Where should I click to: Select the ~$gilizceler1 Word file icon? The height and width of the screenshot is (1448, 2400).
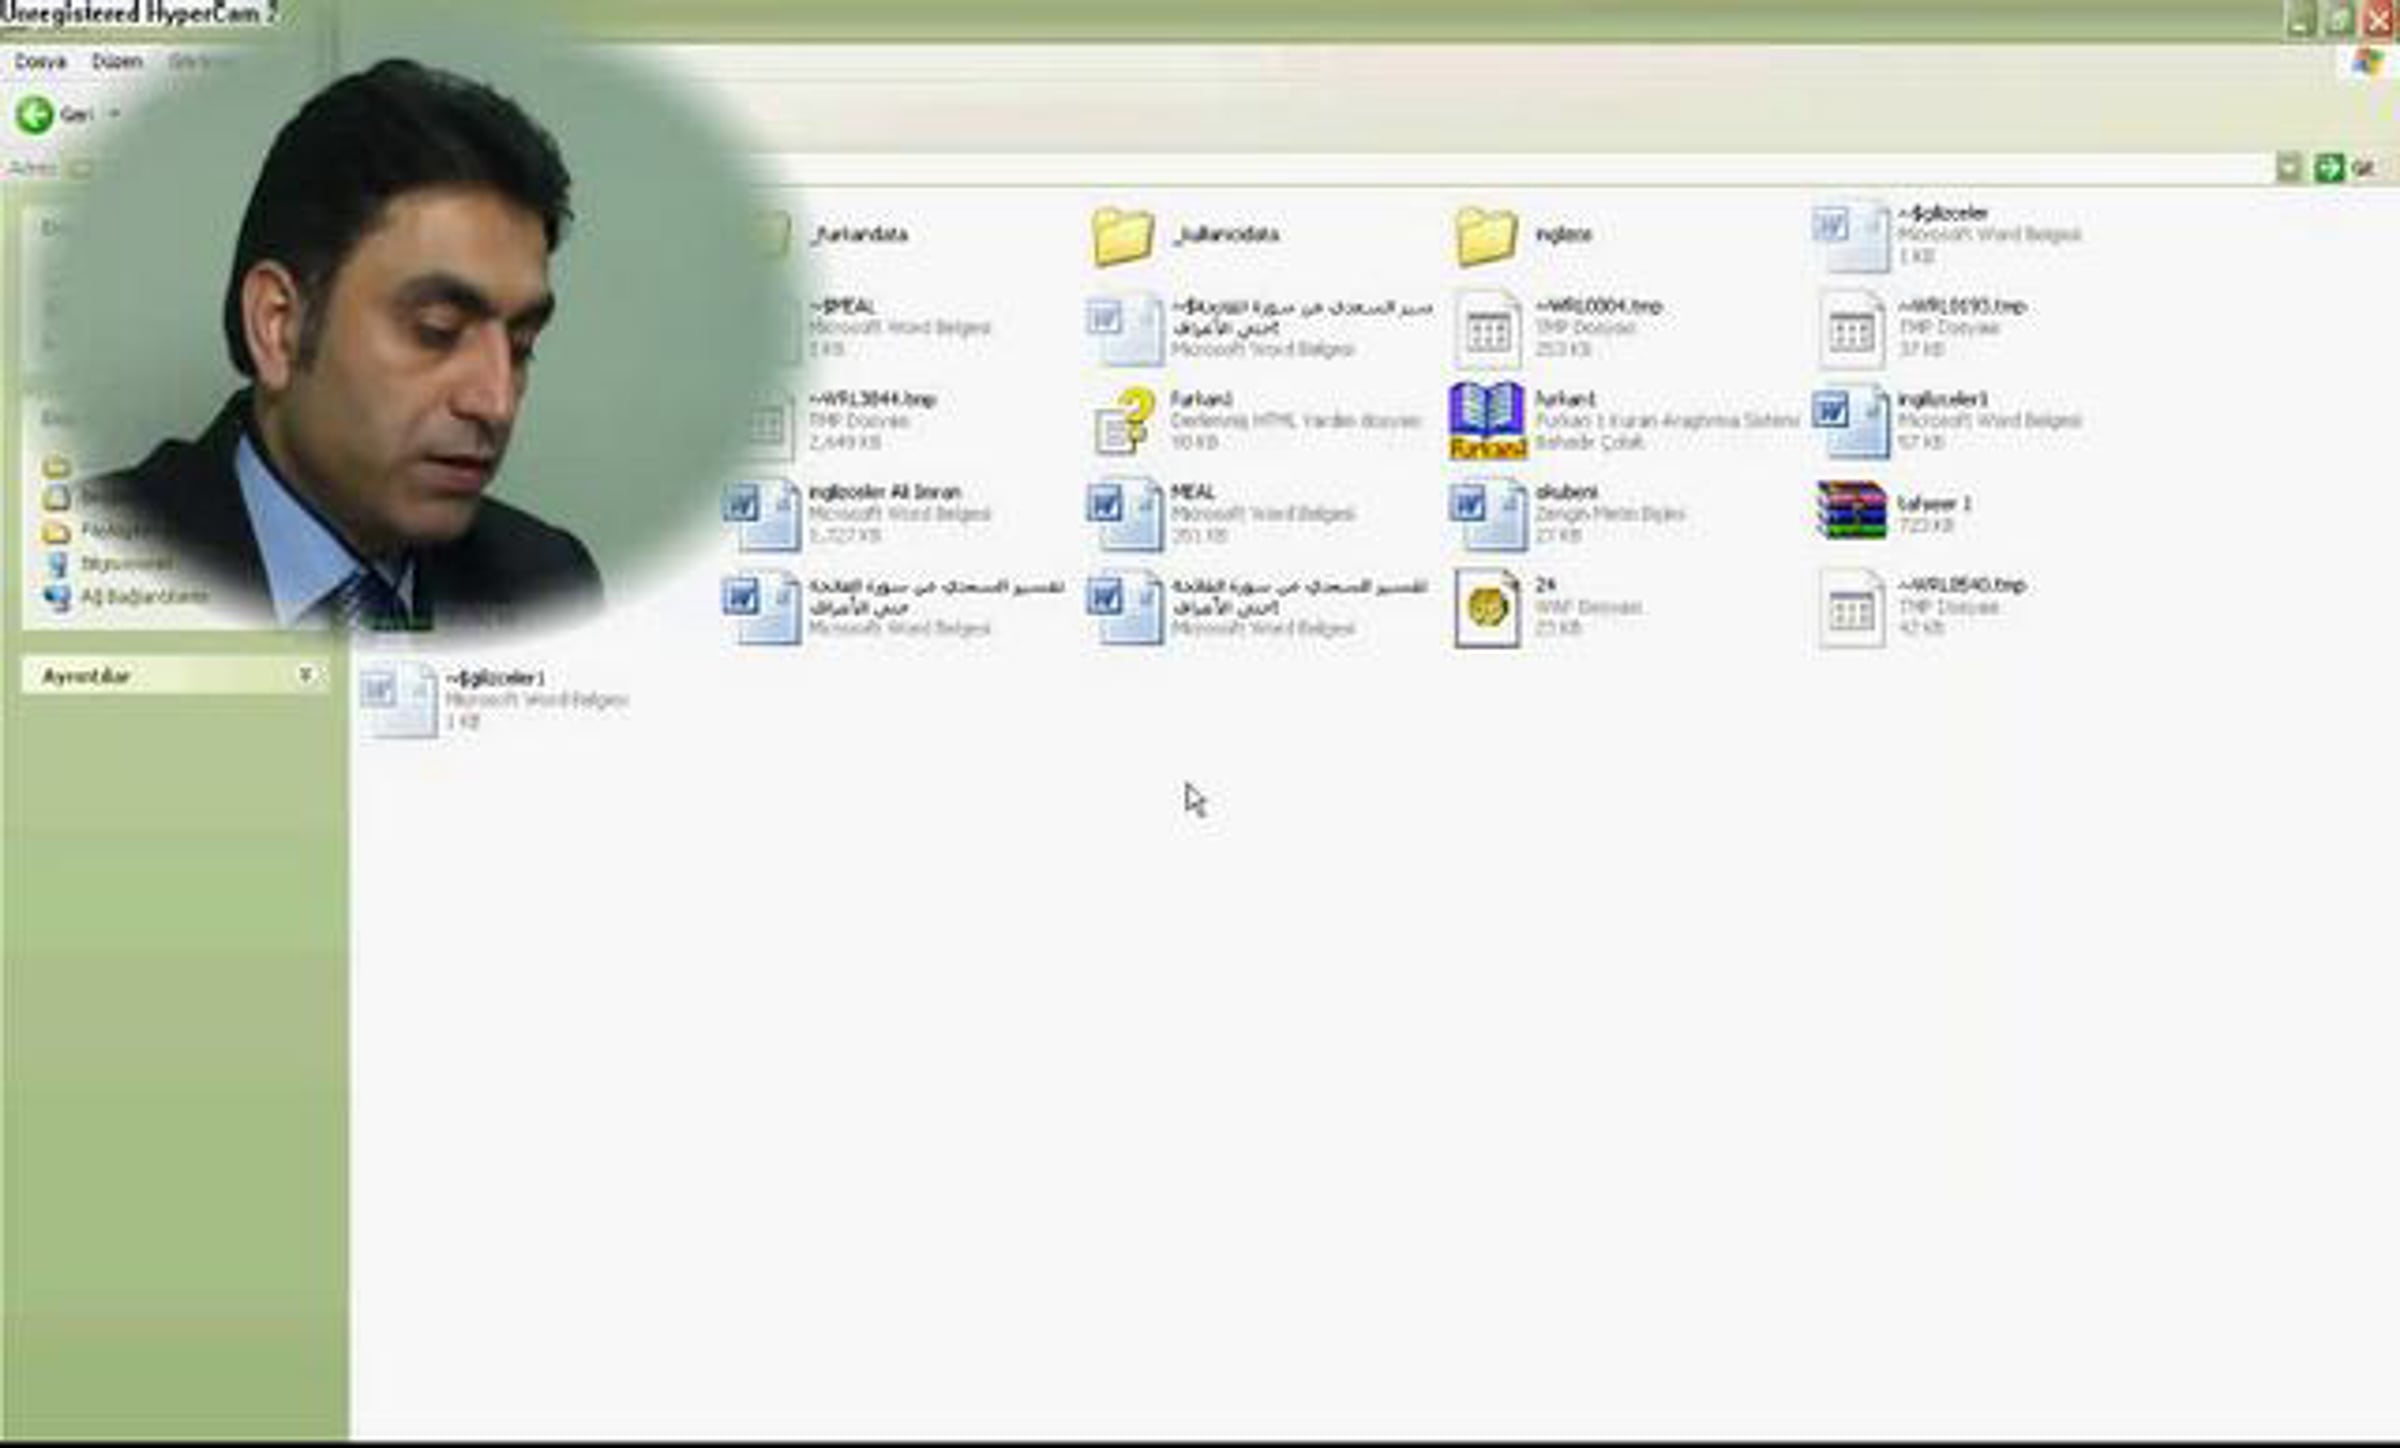tap(399, 700)
